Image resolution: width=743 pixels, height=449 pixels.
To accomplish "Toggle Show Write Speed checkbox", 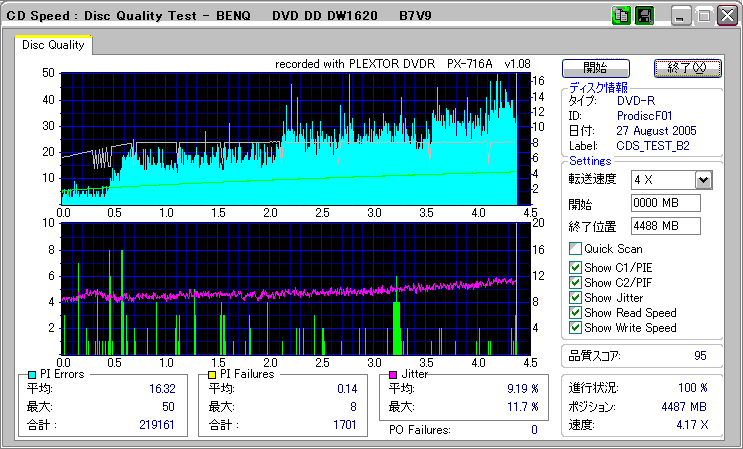I will pos(575,327).
